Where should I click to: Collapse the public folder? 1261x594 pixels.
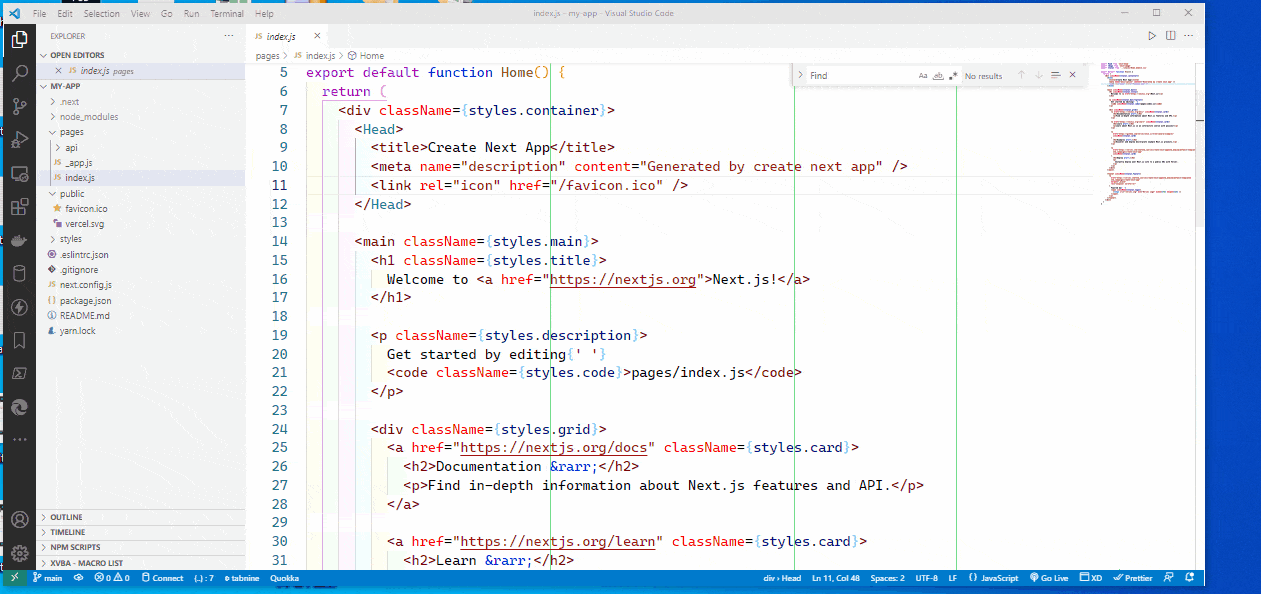(52, 193)
